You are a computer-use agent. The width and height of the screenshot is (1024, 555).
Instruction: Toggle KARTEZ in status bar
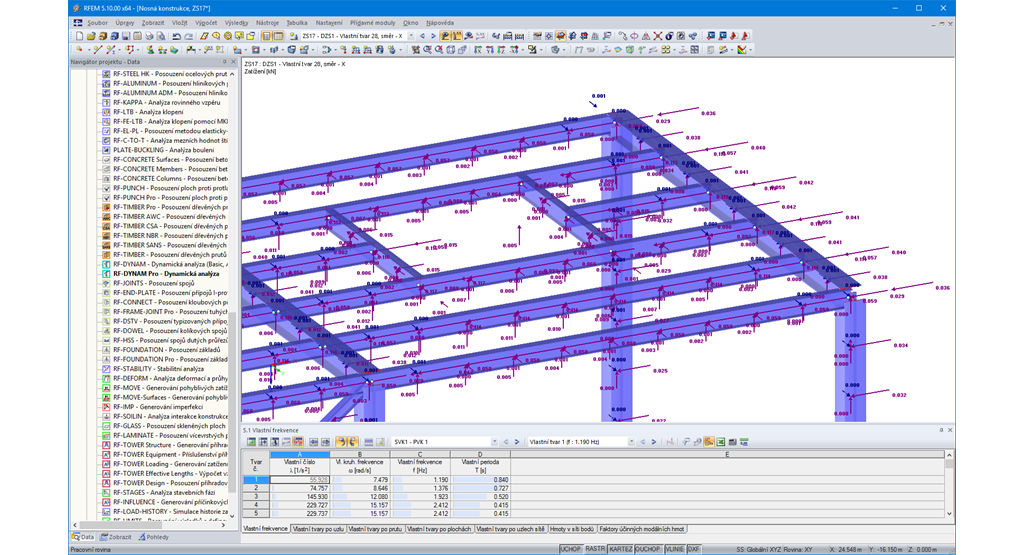[620, 549]
